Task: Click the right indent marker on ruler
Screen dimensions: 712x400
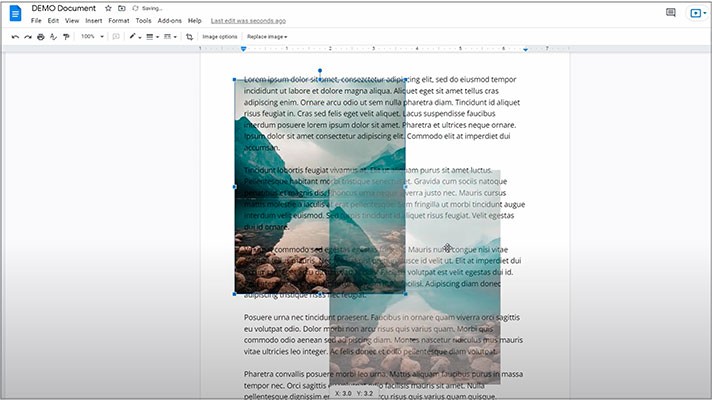Action: (x=525, y=49)
